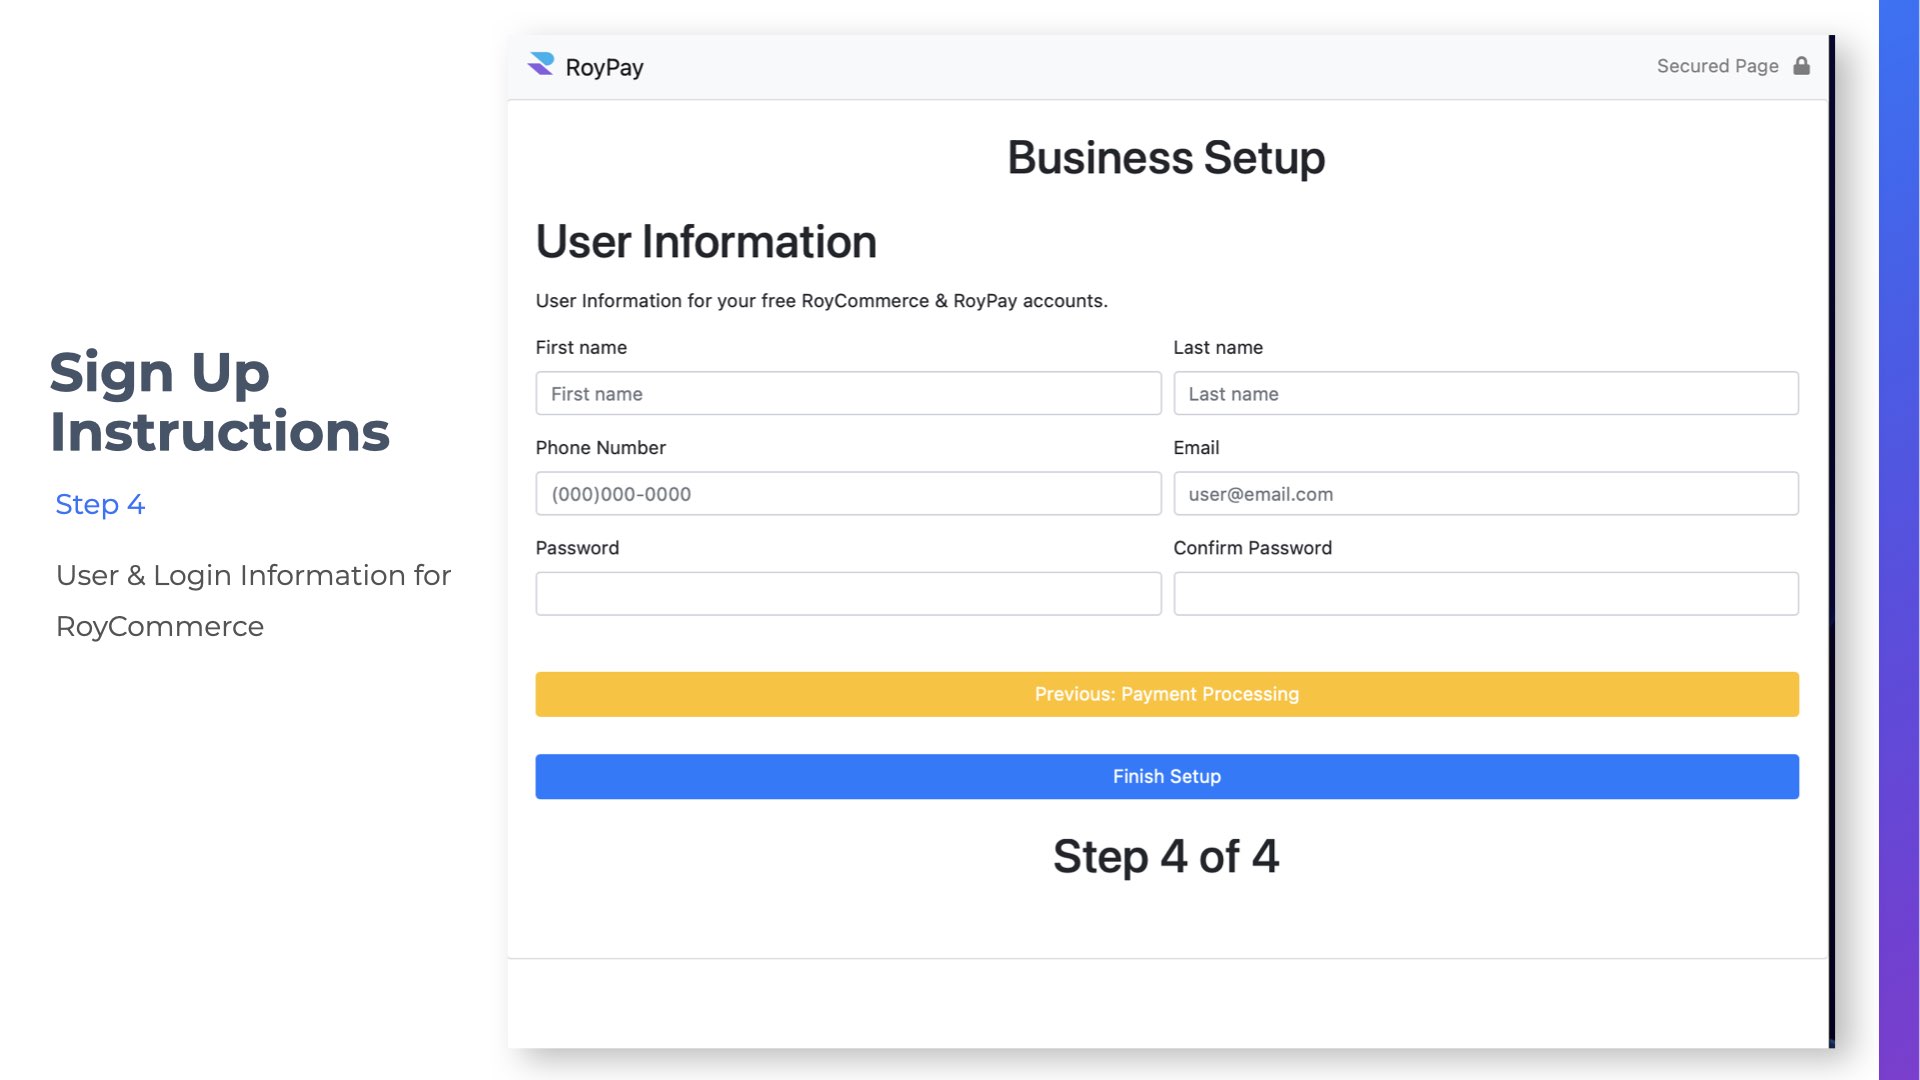Click the Password entry field
The width and height of the screenshot is (1920, 1080).
848,594
